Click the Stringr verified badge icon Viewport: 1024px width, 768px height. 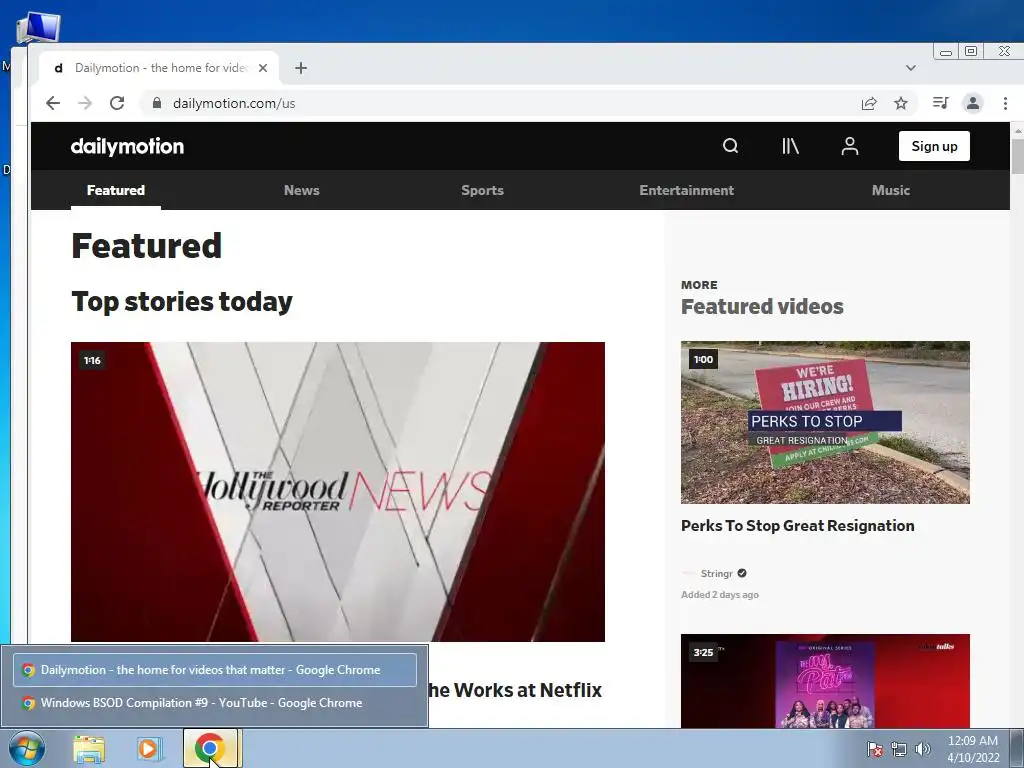tap(742, 573)
